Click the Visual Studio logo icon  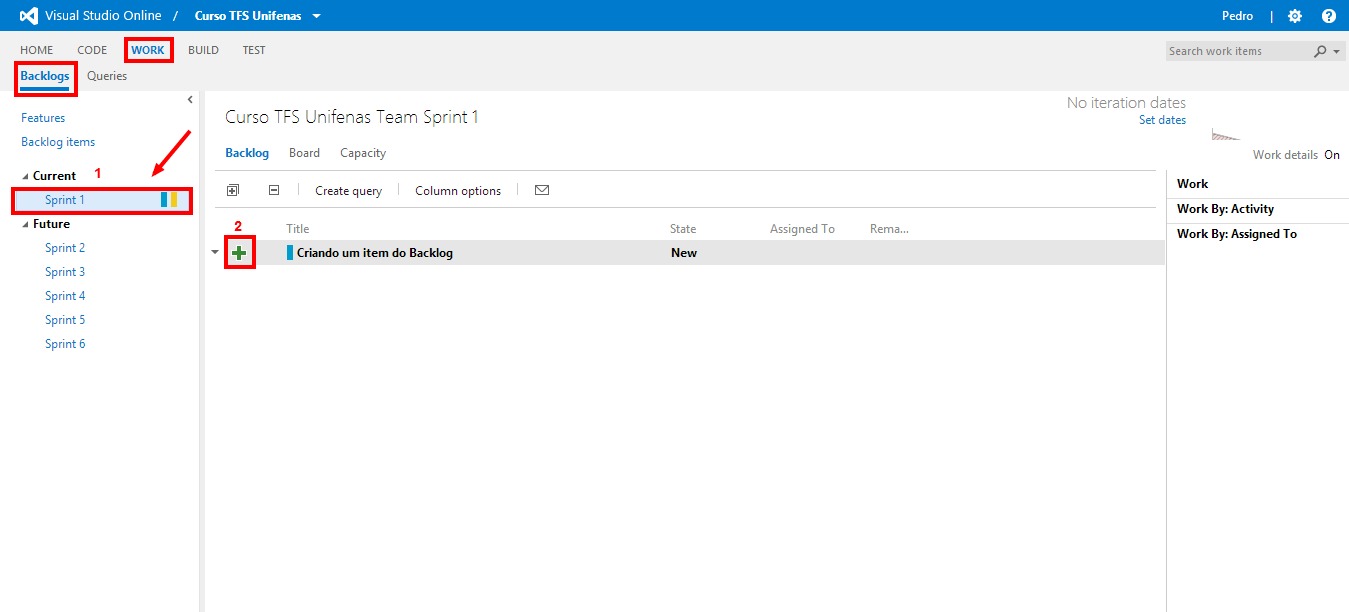pyautogui.click(x=29, y=16)
